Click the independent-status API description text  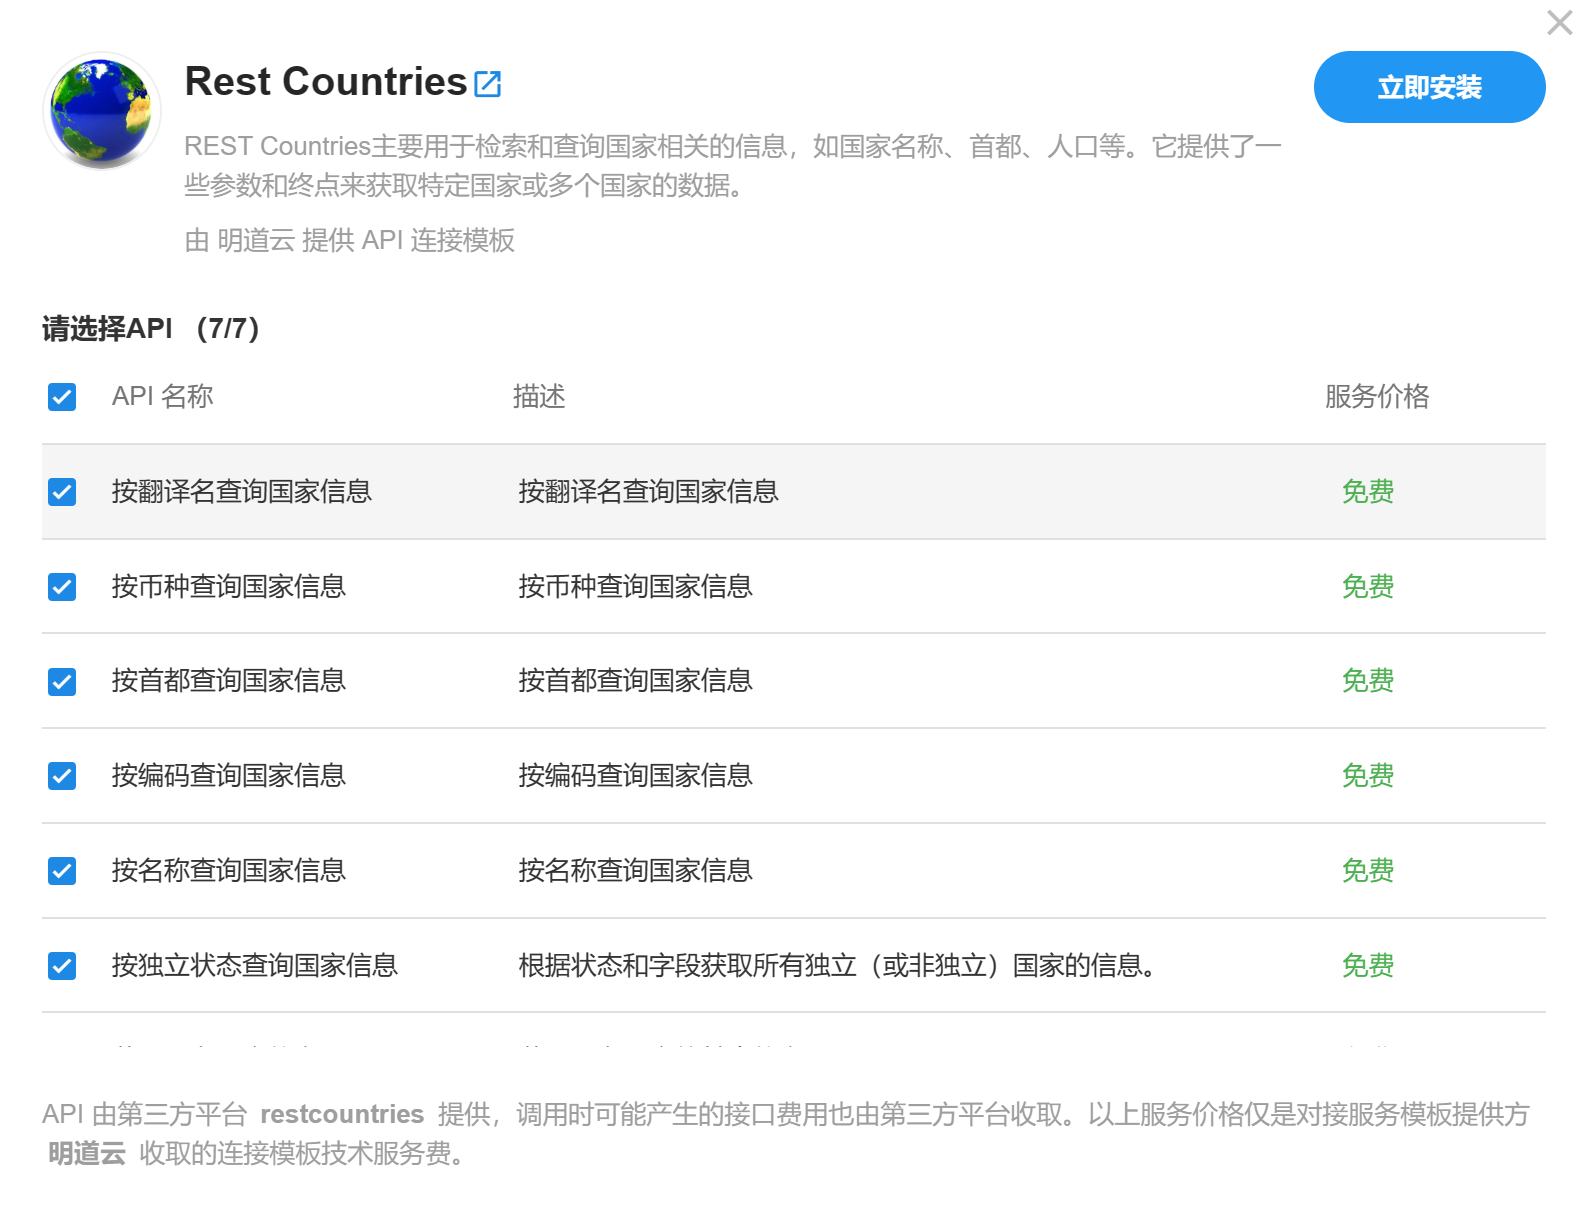(x=836, y=966)
